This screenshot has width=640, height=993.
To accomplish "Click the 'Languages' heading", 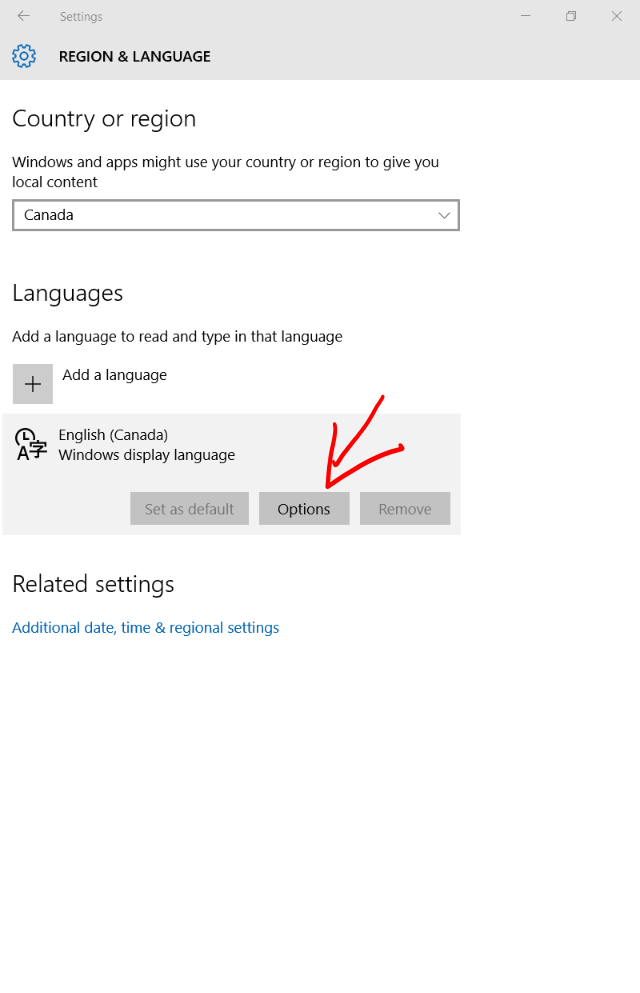I will [68, 294].
